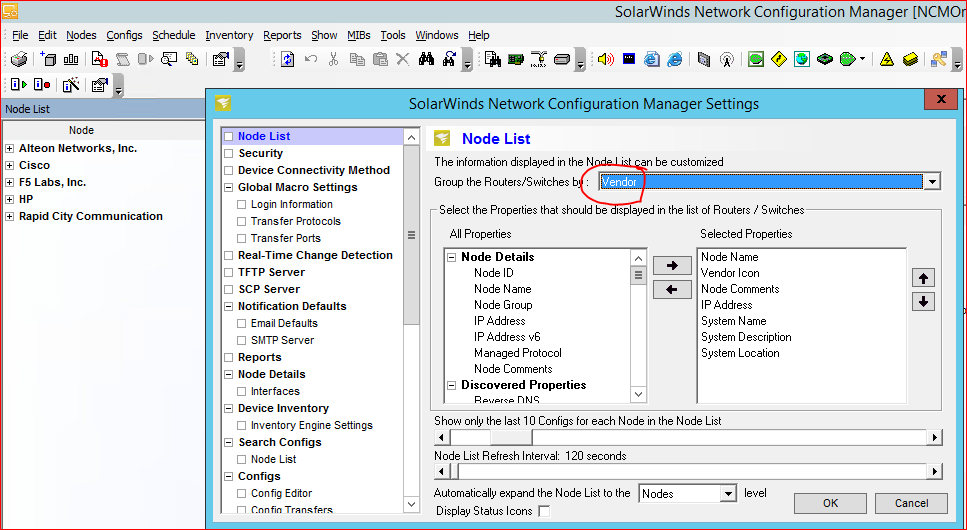Click the add new node cube icon

pyautogui.click(x=48, y=59)
